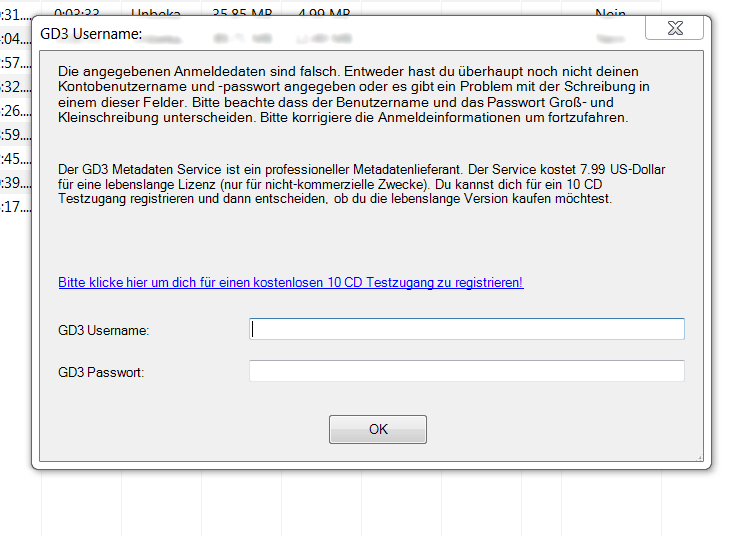The height and width of the screenshot is (536, 756).
Task: Focus the GD3 Passwort input field
Action: 467,371
